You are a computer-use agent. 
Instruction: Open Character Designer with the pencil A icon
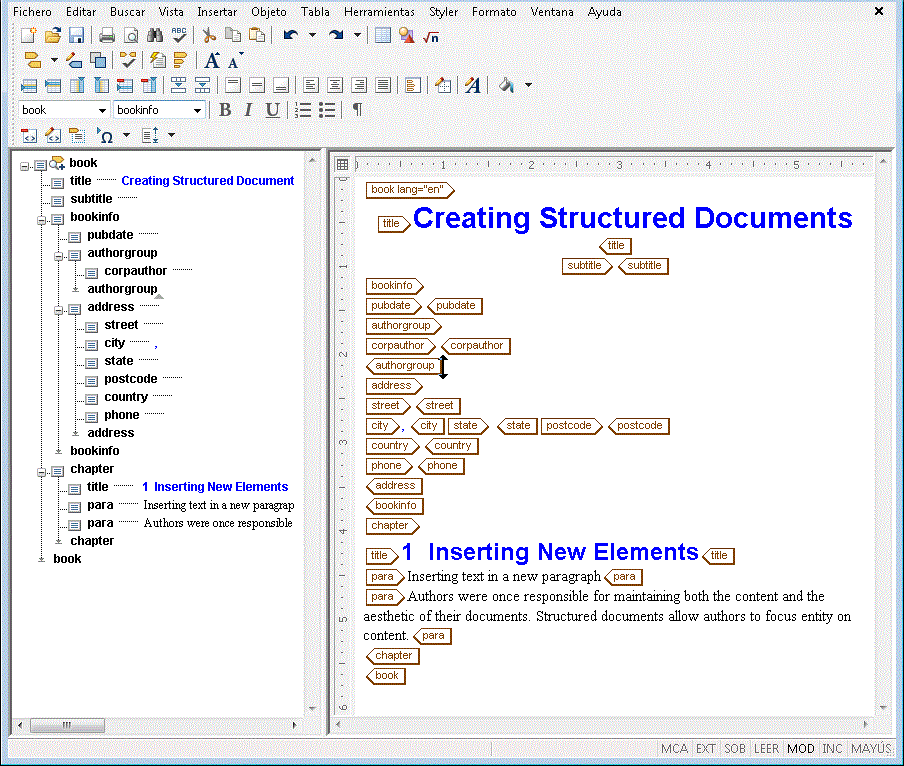click(x=473, y=85)
